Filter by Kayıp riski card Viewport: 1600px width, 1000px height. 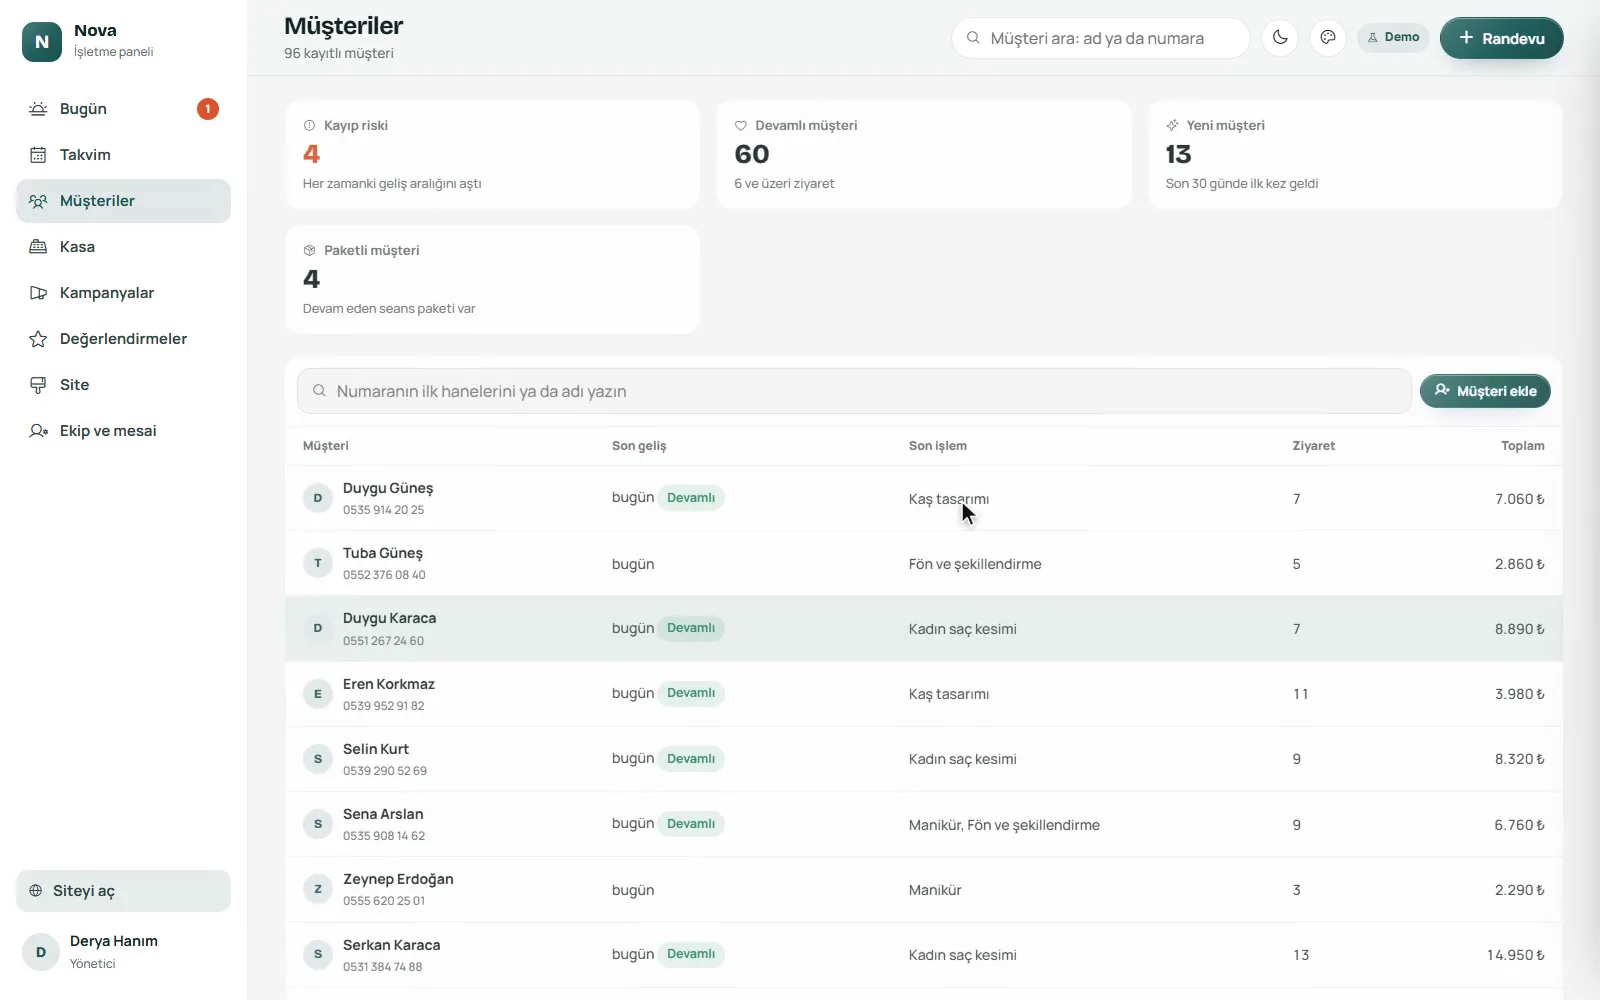492,154
